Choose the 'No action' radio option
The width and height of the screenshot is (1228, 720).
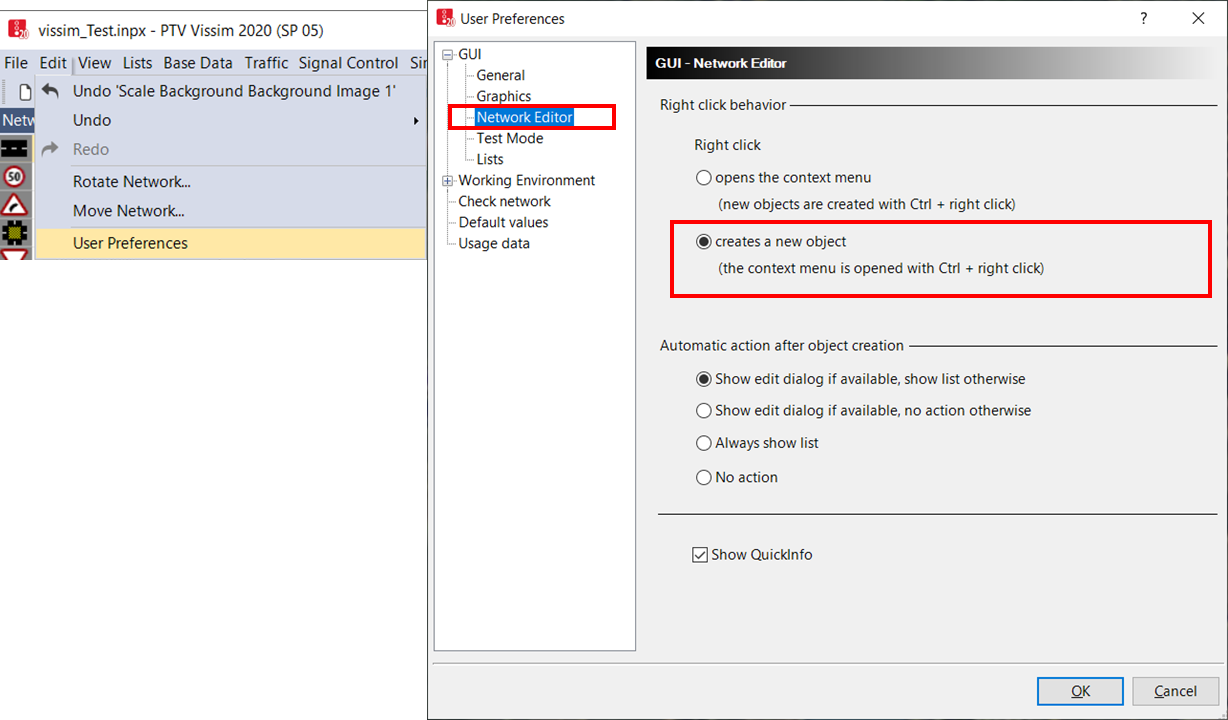[x=704, y=478]
